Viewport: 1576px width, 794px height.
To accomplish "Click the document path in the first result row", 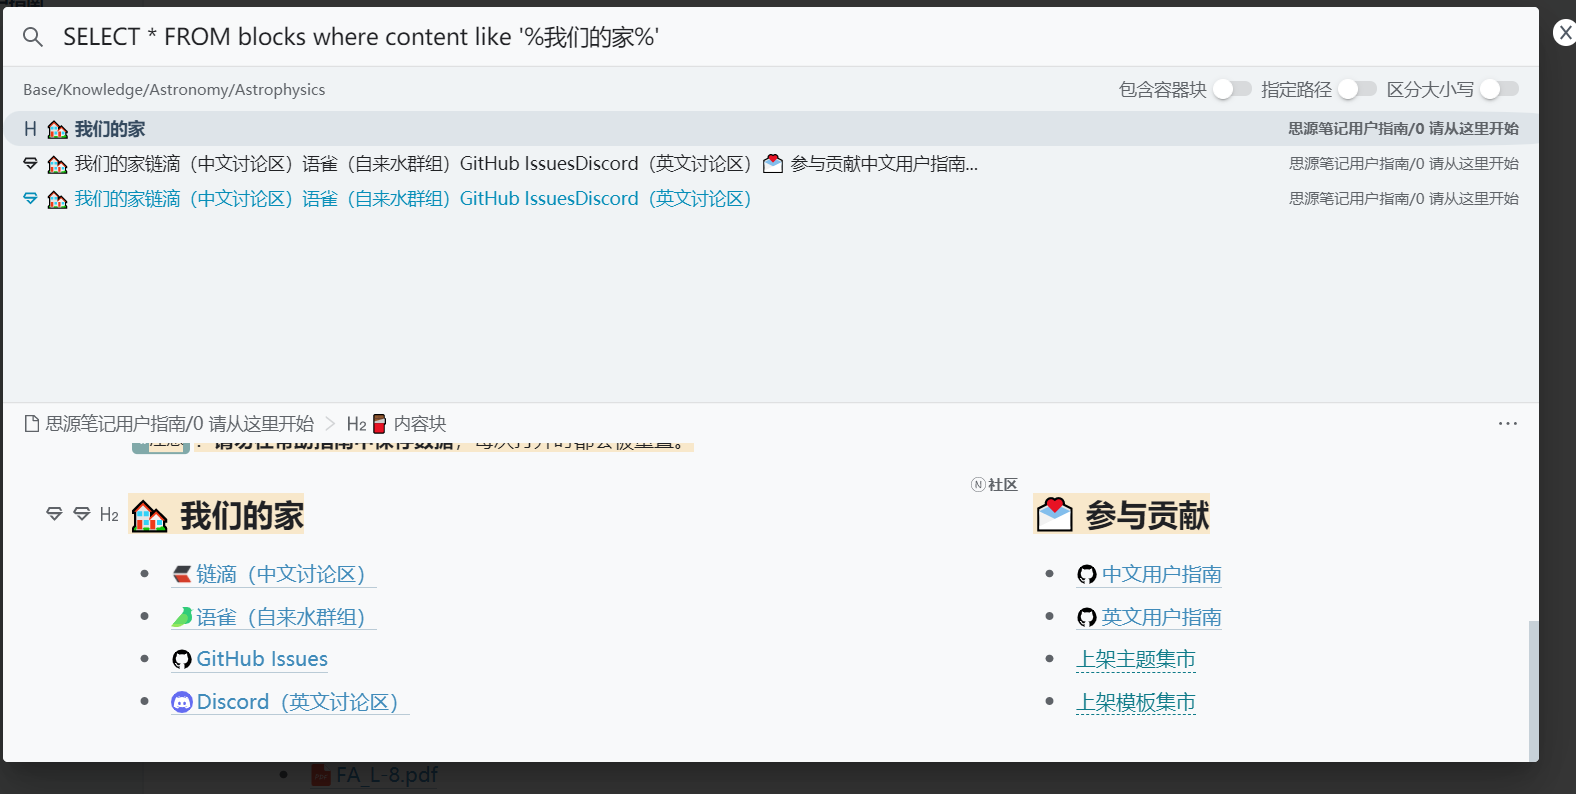I will [1403, 129].
